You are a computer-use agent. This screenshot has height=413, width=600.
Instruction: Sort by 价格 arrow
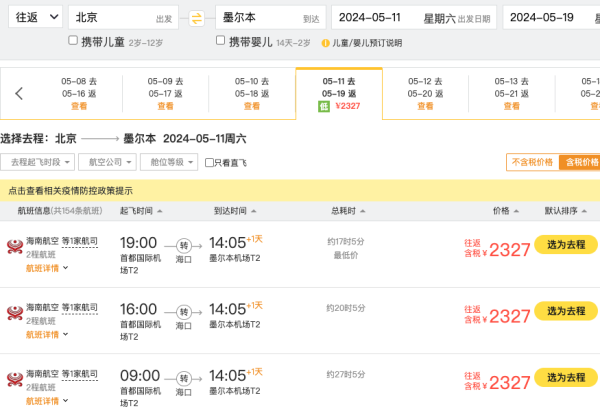click(x=516, y=211)
